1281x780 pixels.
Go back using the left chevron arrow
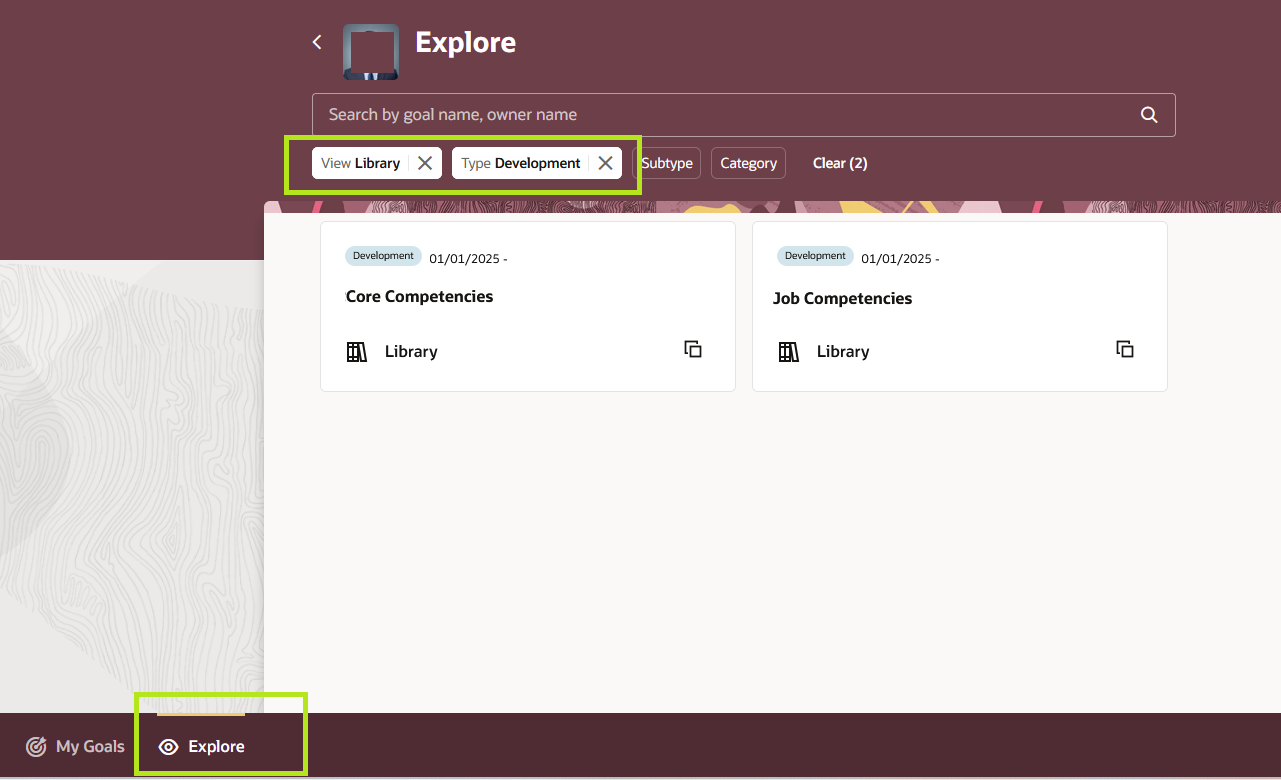point(317,42)
